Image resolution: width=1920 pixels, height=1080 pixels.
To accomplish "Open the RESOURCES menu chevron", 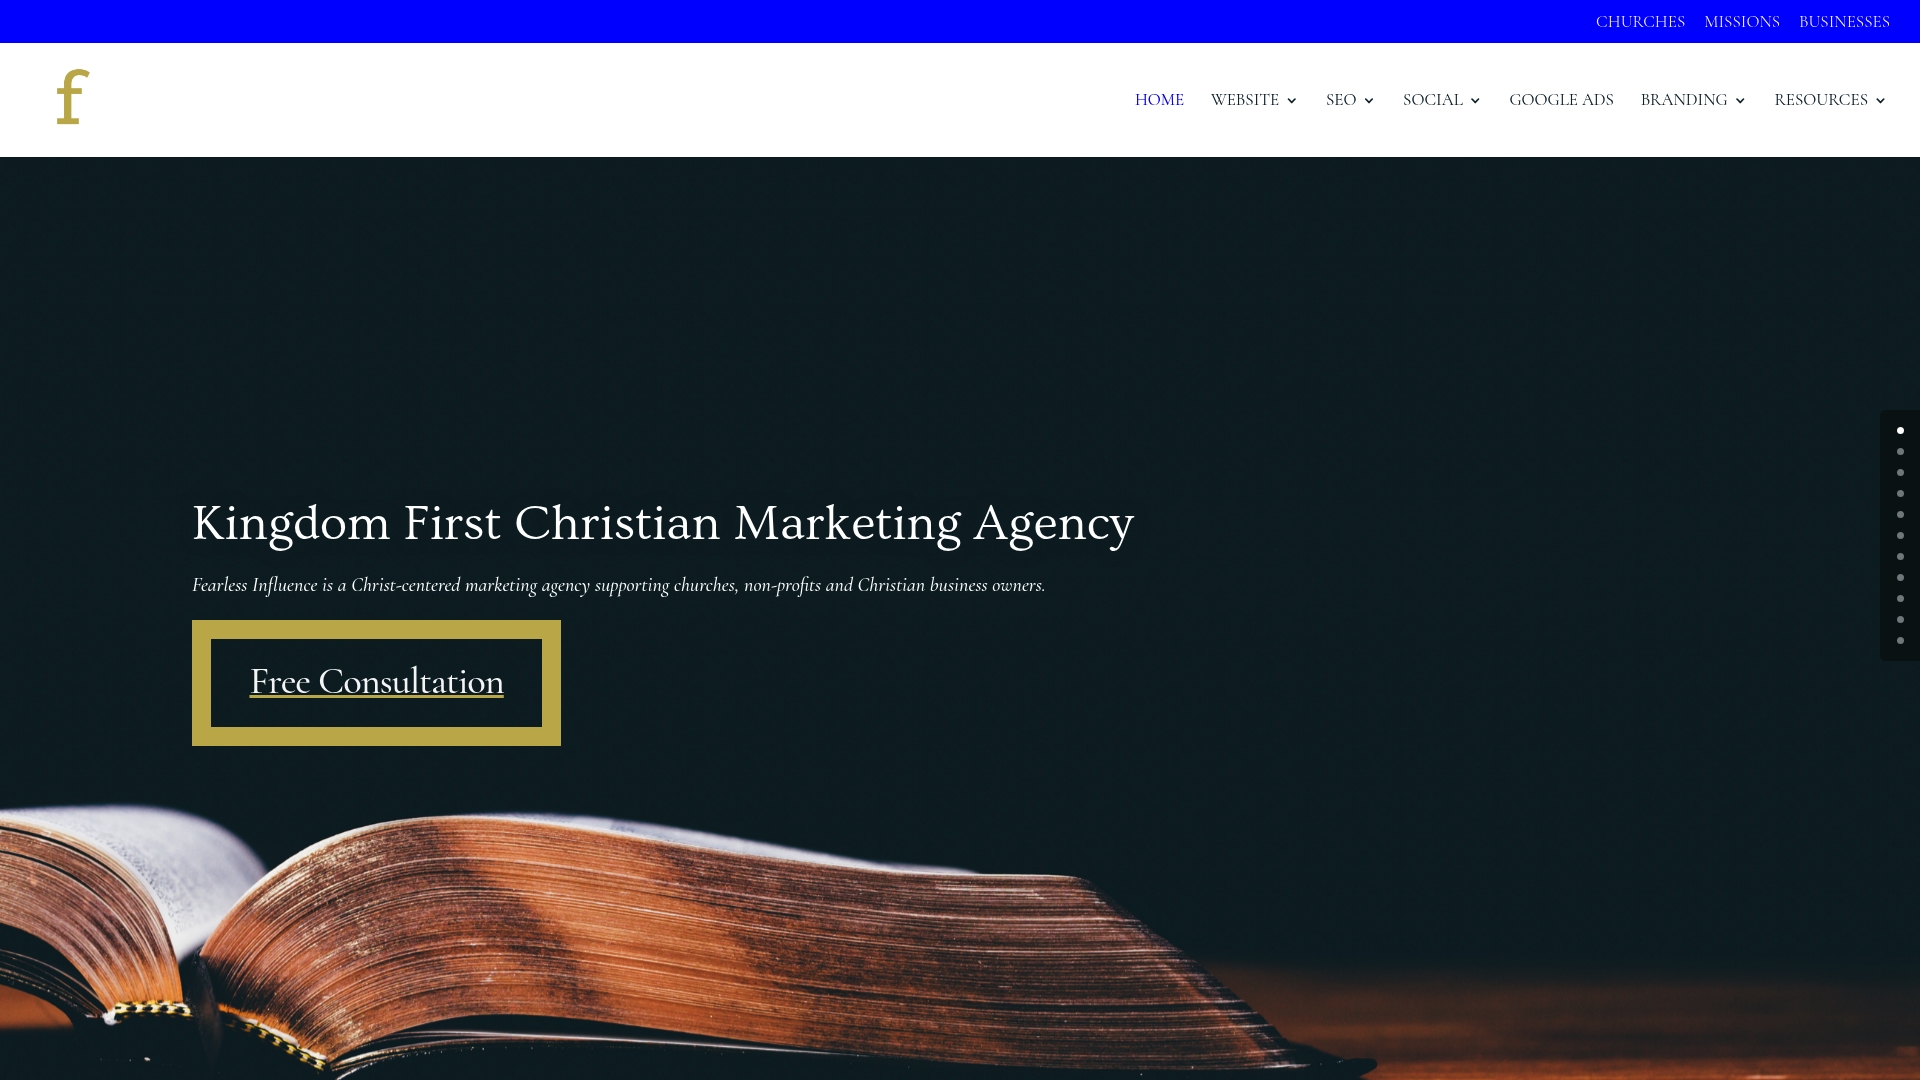I will pos(1880,101).
